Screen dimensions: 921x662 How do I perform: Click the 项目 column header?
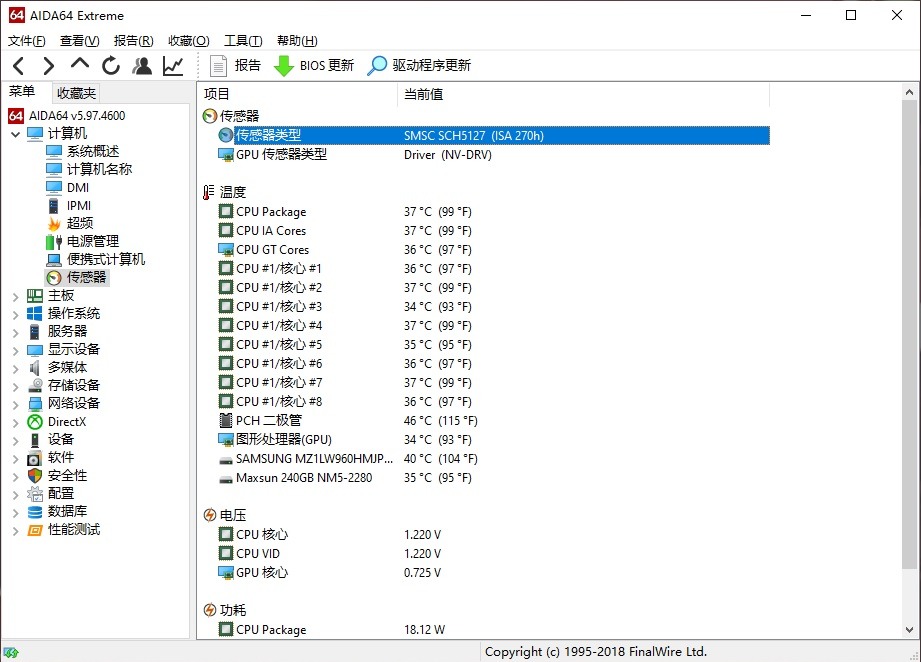coord(300,94)
